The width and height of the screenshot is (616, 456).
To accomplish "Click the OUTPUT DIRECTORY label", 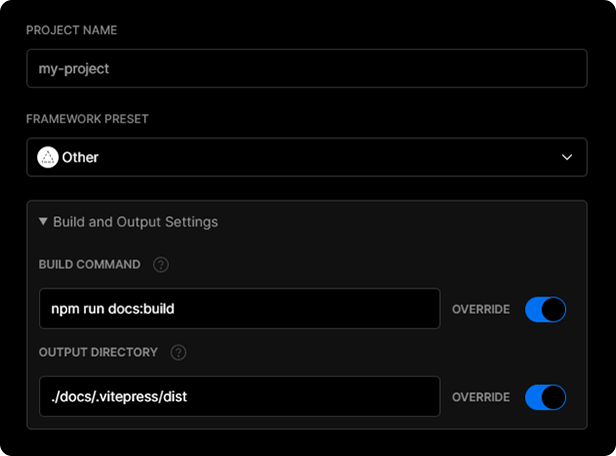I will (x=99, y=352).
